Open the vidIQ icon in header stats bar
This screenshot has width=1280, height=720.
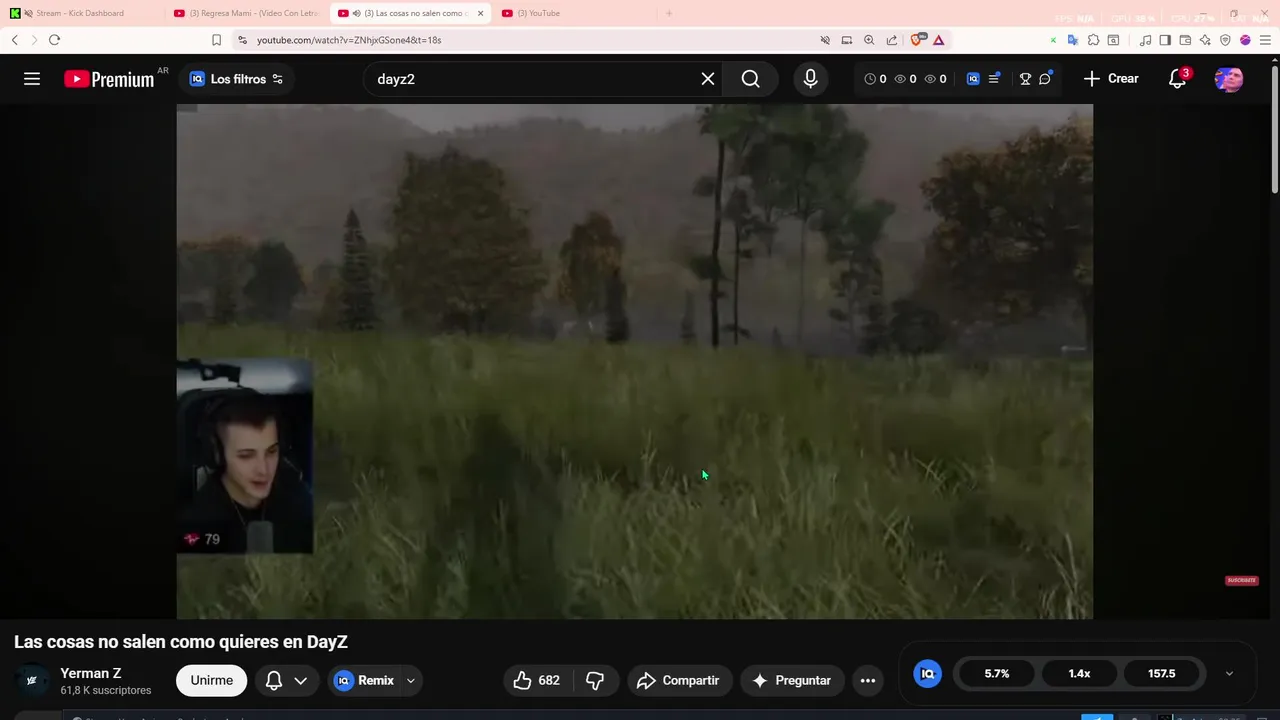pos(973,79)
